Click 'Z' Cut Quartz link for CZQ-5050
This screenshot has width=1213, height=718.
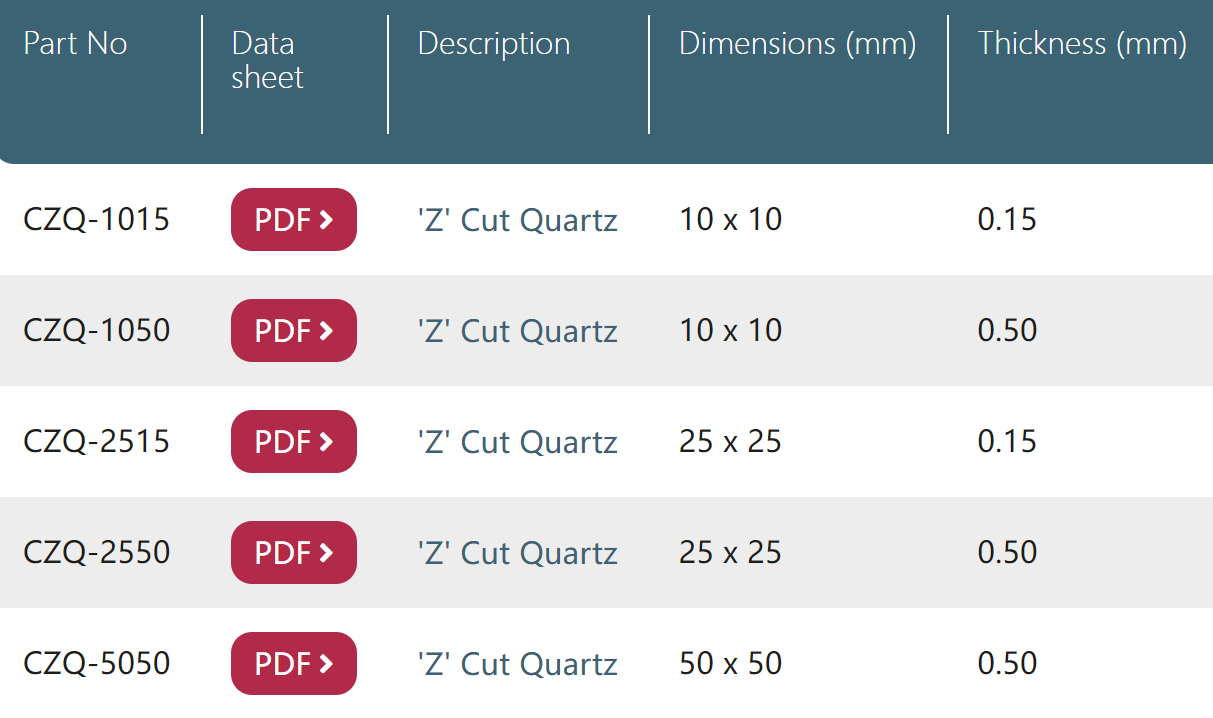point(518,664)
